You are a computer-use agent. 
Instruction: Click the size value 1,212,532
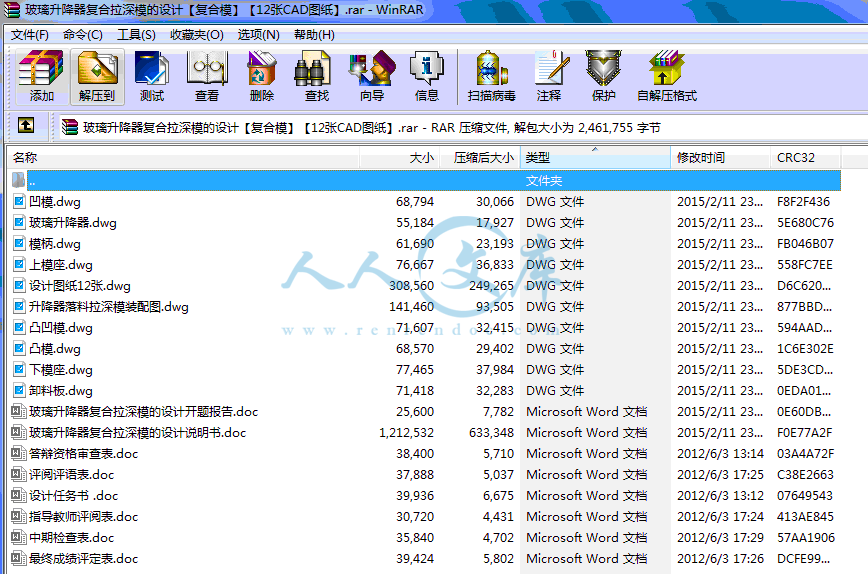pos(406,433)
